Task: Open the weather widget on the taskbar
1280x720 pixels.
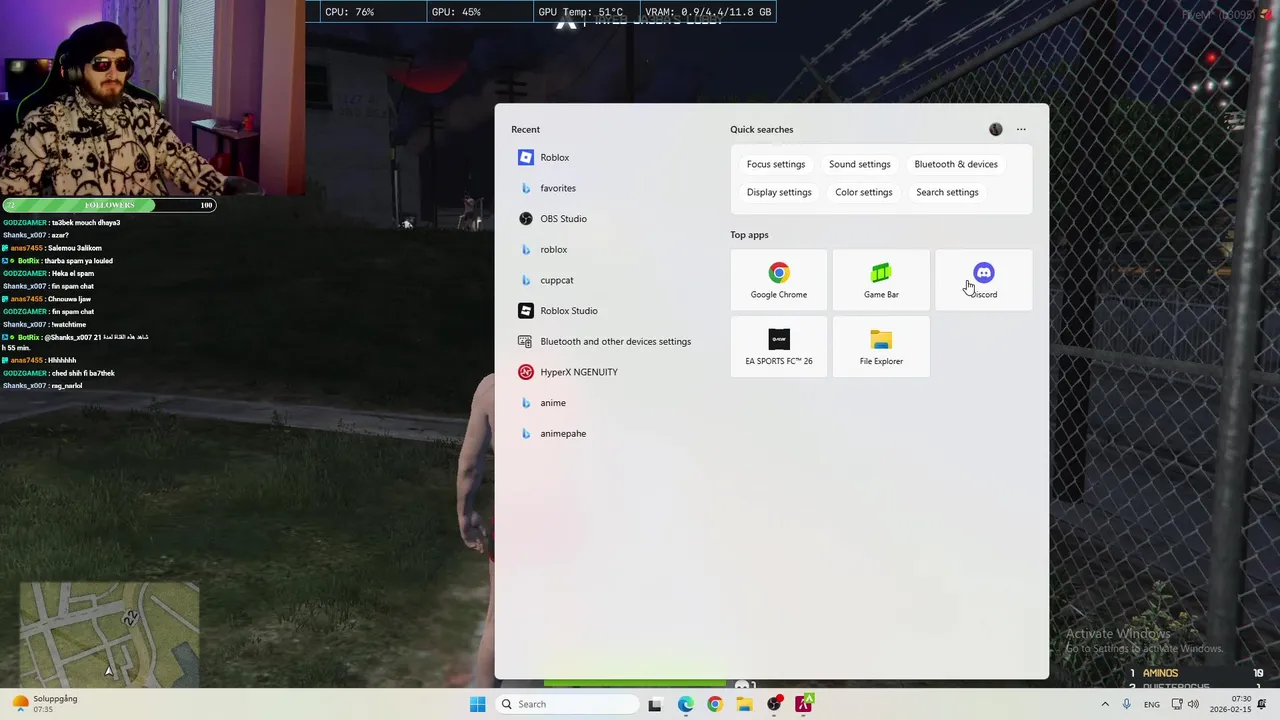Action: click(45, 704)
